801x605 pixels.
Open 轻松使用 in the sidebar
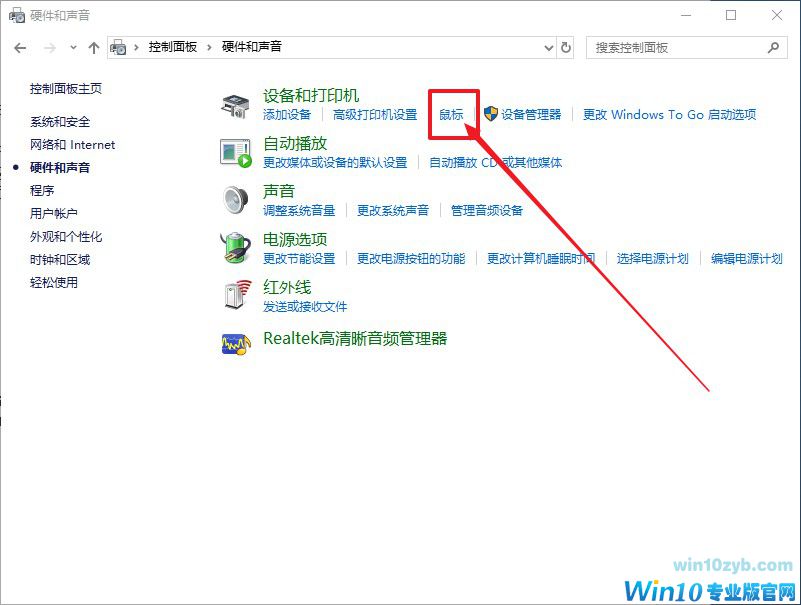click(x=54, y=283)
